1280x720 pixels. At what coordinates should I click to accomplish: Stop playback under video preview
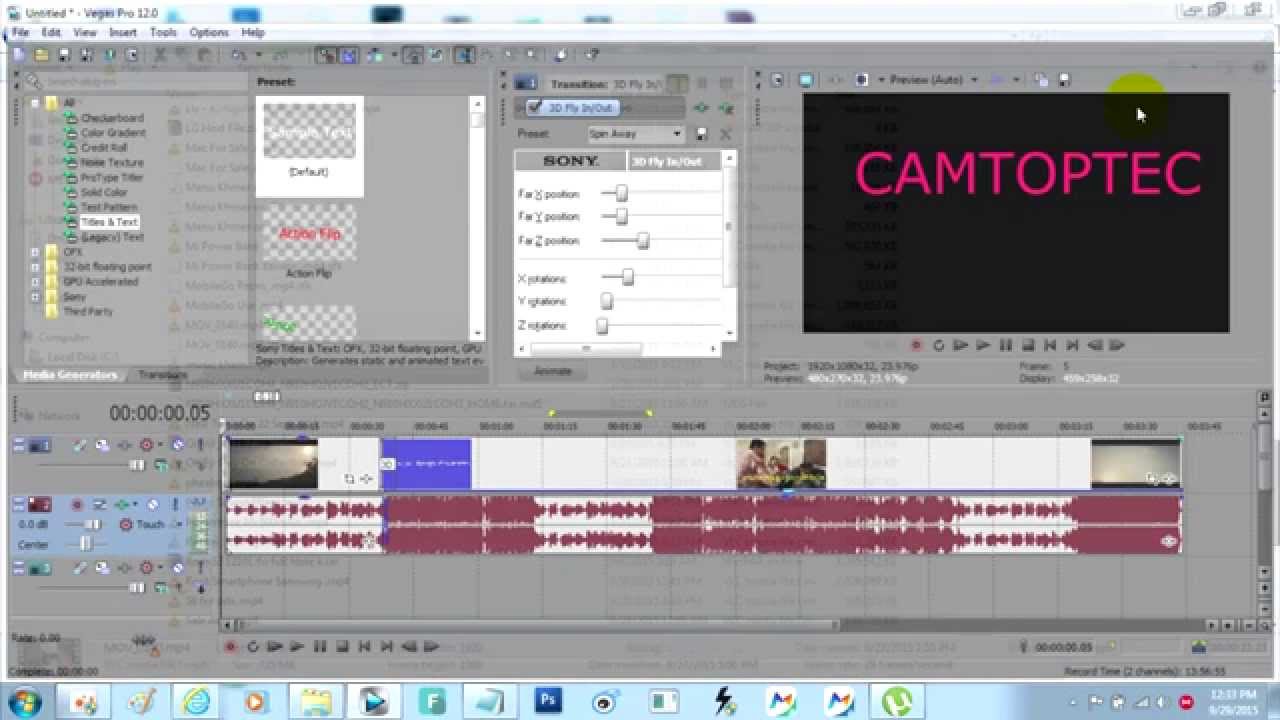pyautogui.click(x=1028, y=345)
